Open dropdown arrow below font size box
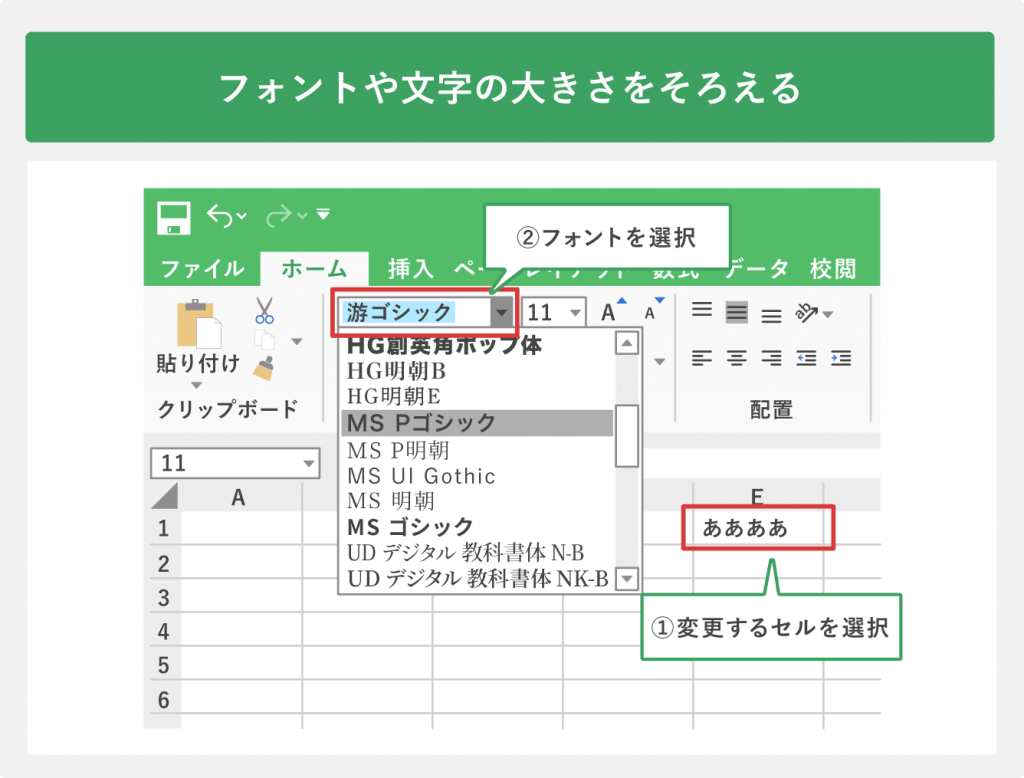The width and height of the screenshot is (1024, 778). coord(660,361)
